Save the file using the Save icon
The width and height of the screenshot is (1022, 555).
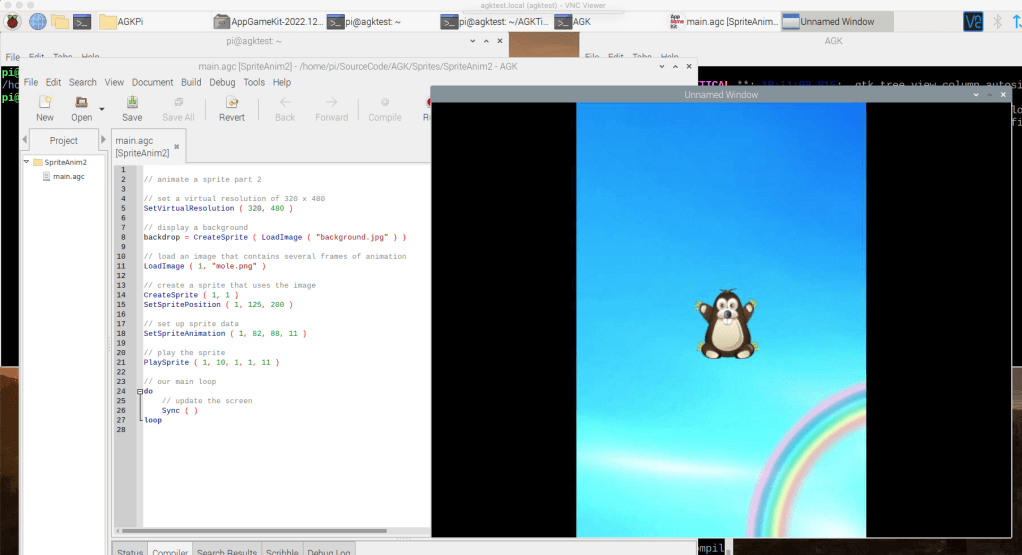tap(132, 103)
